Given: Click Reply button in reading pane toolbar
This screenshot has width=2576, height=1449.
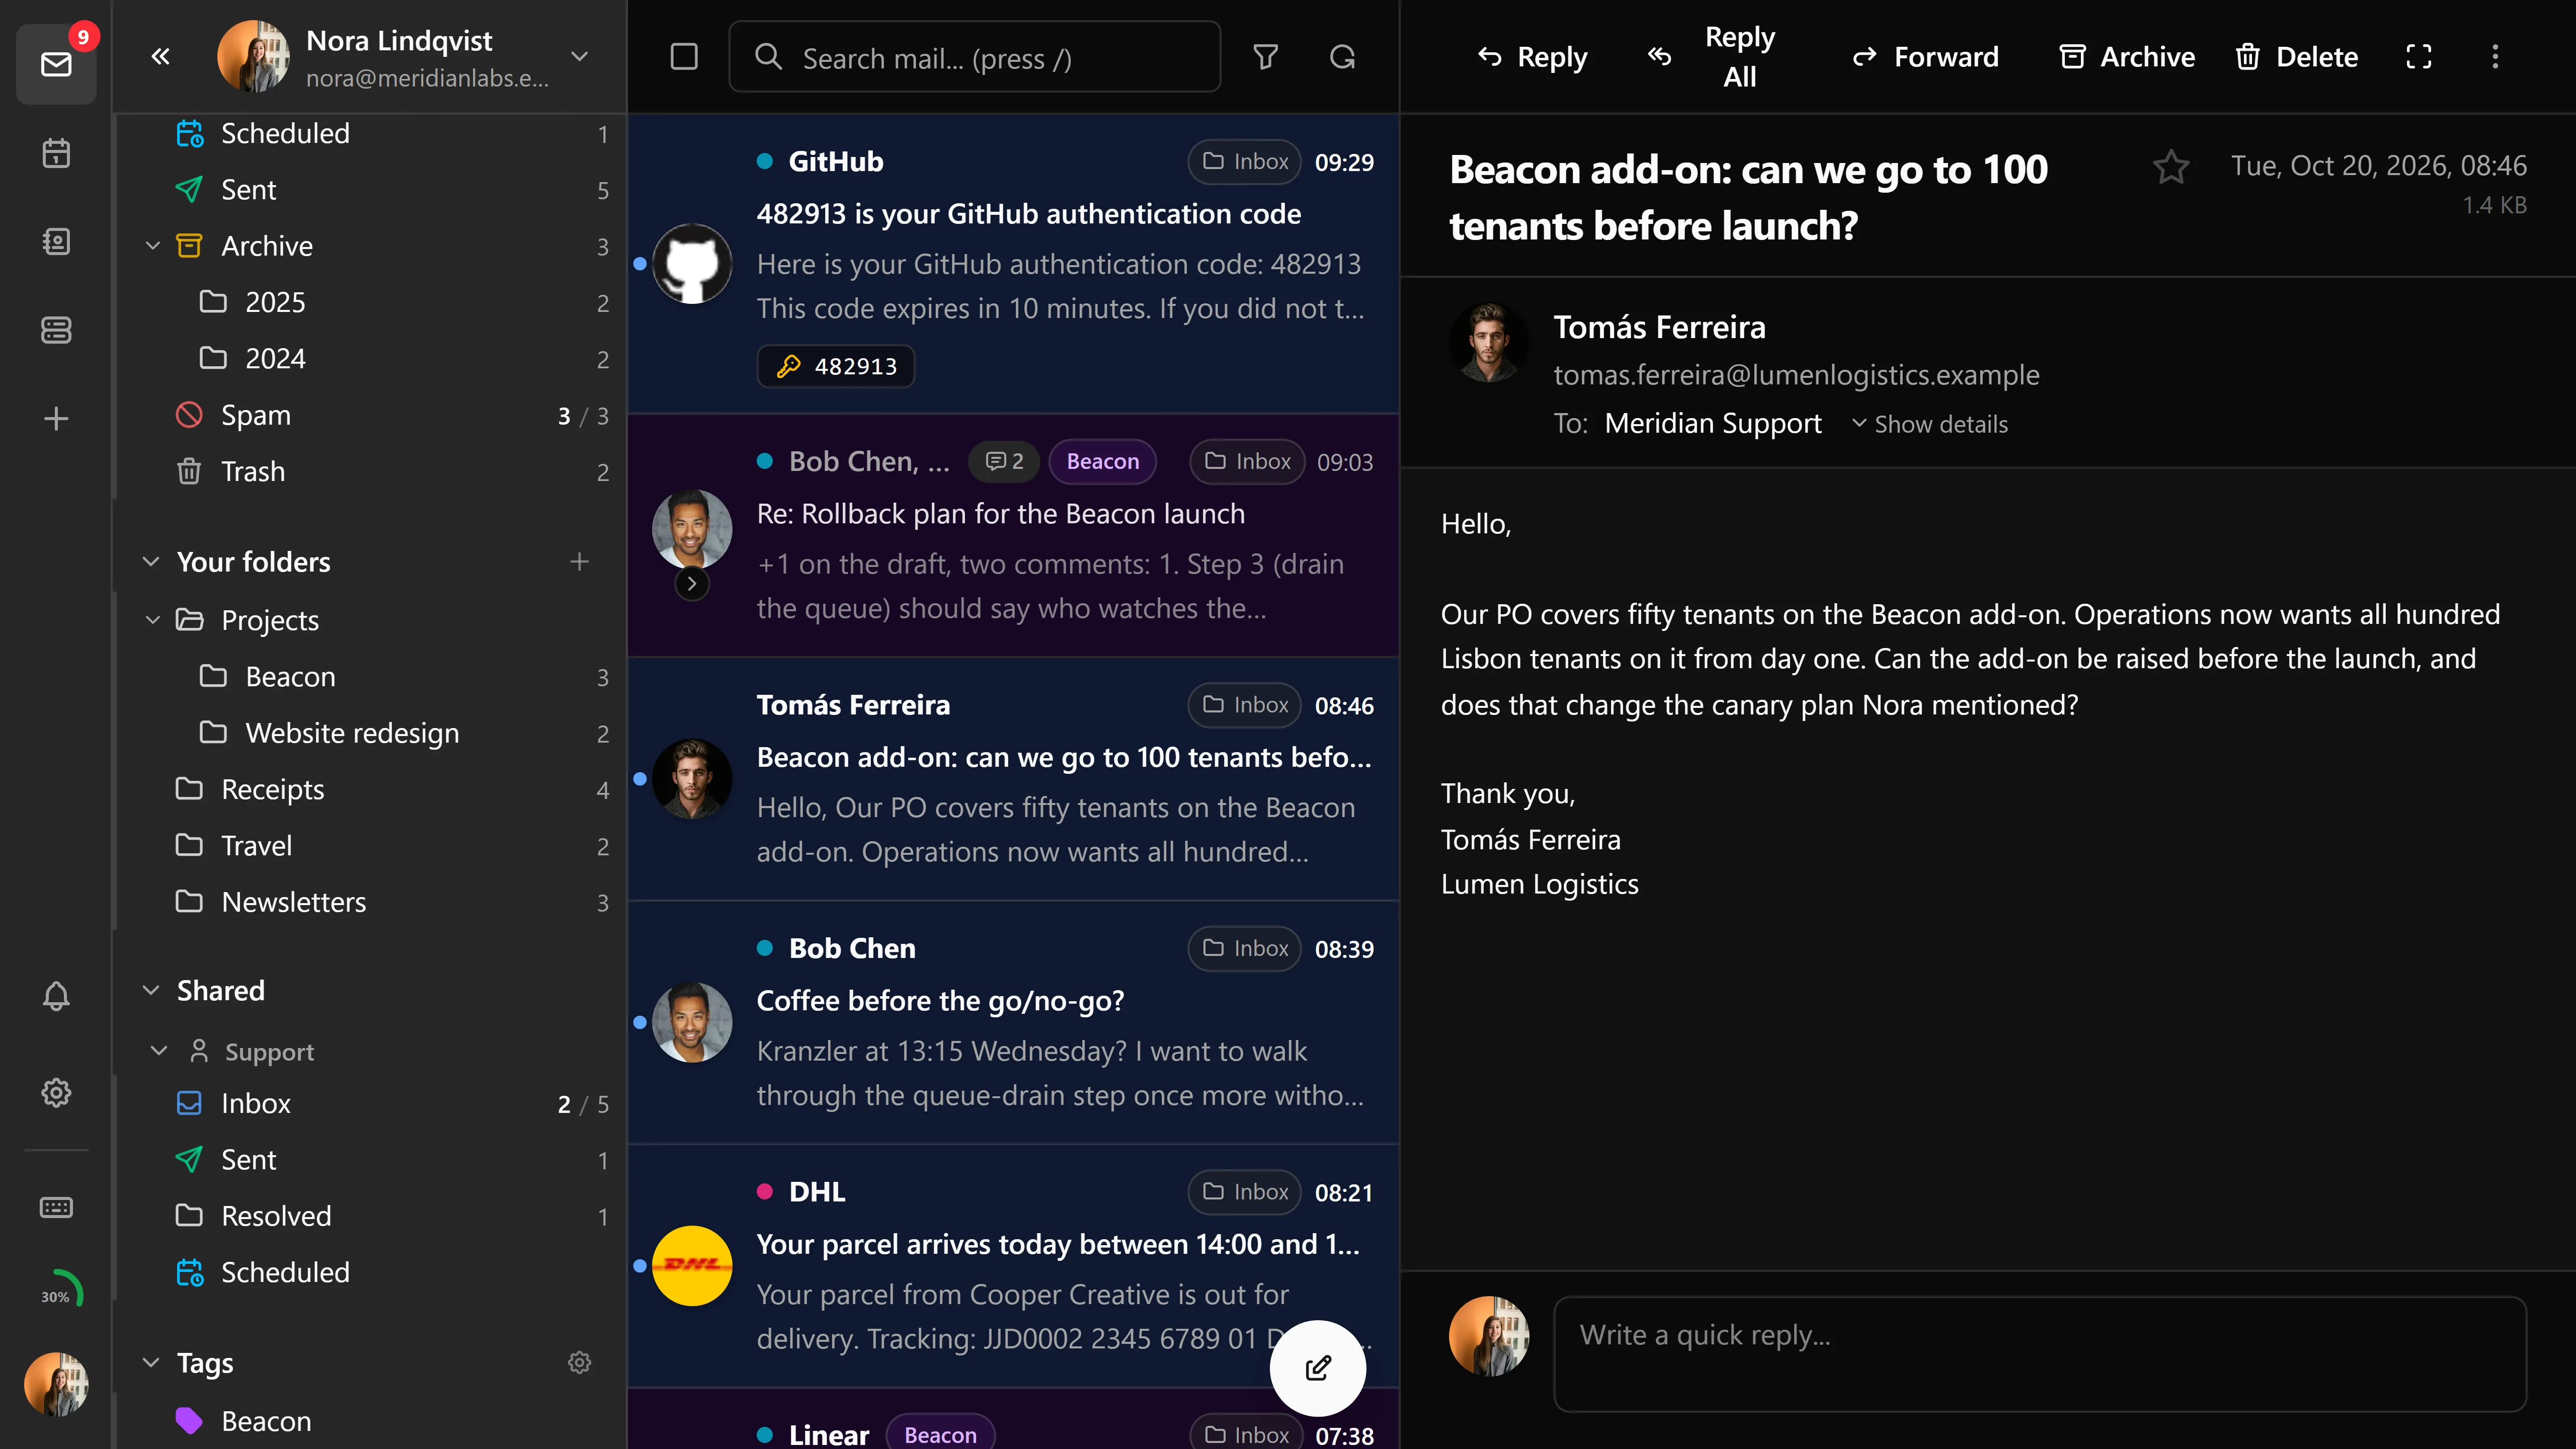Looking at the screenshot, I should point(1532,57).
